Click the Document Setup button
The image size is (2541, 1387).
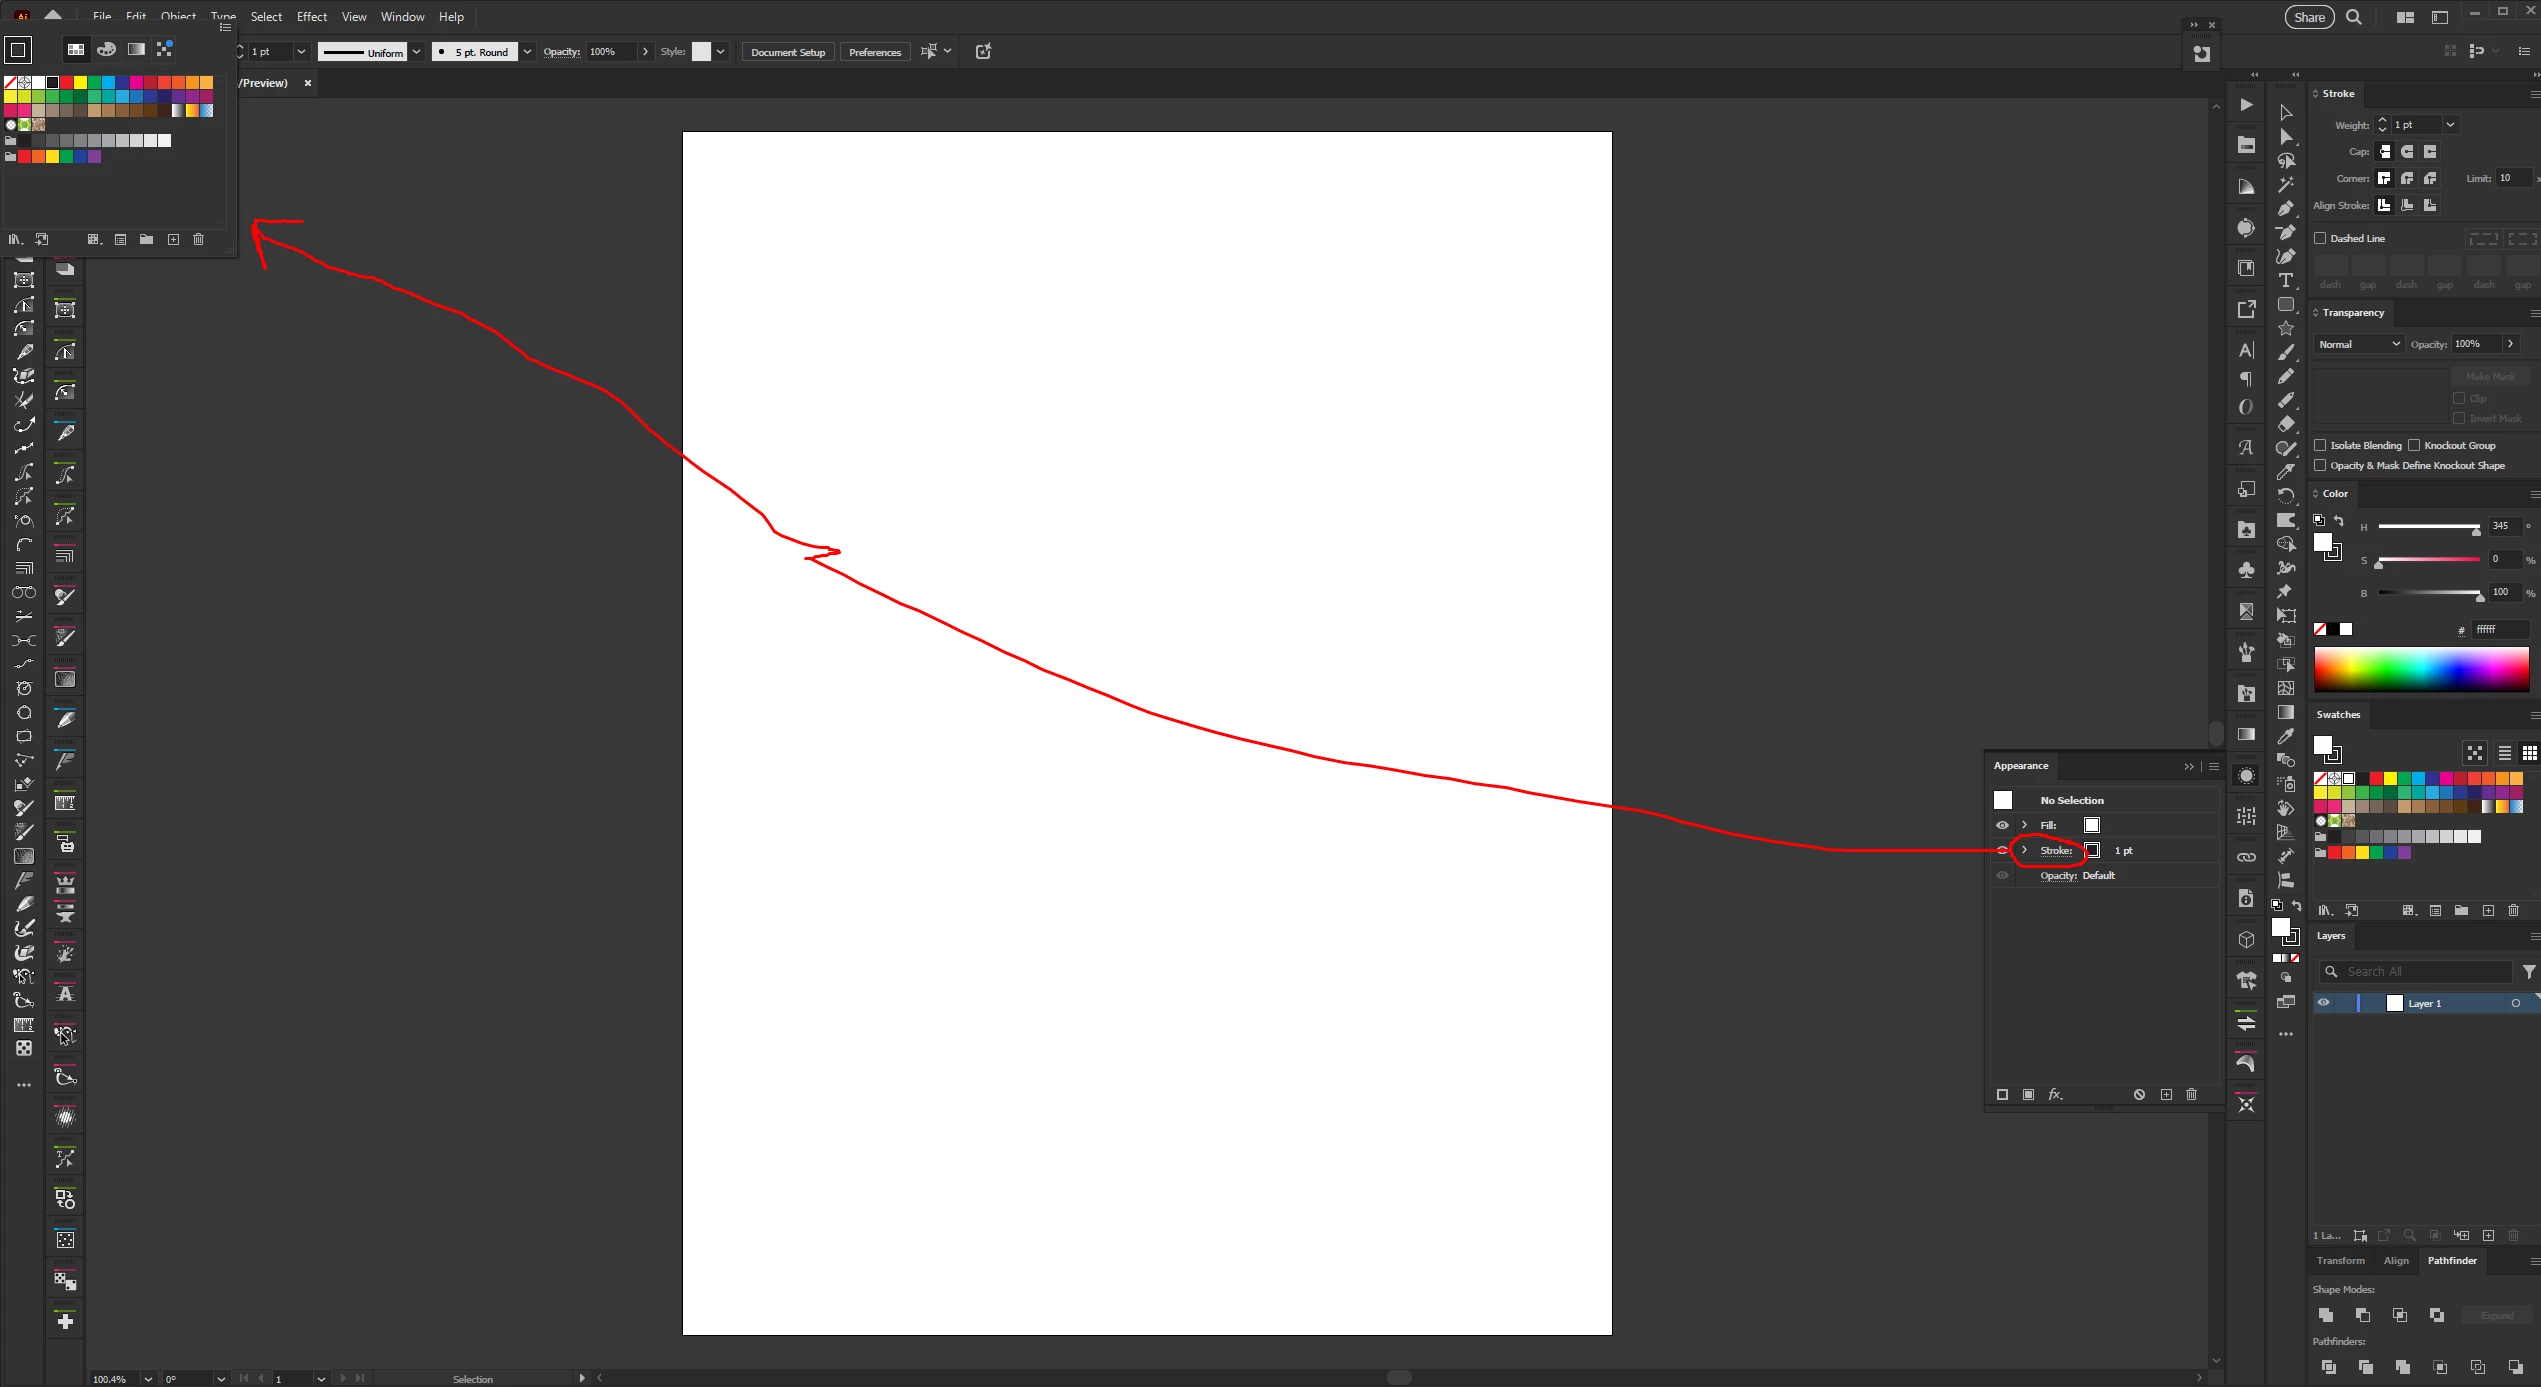(788, 52)
